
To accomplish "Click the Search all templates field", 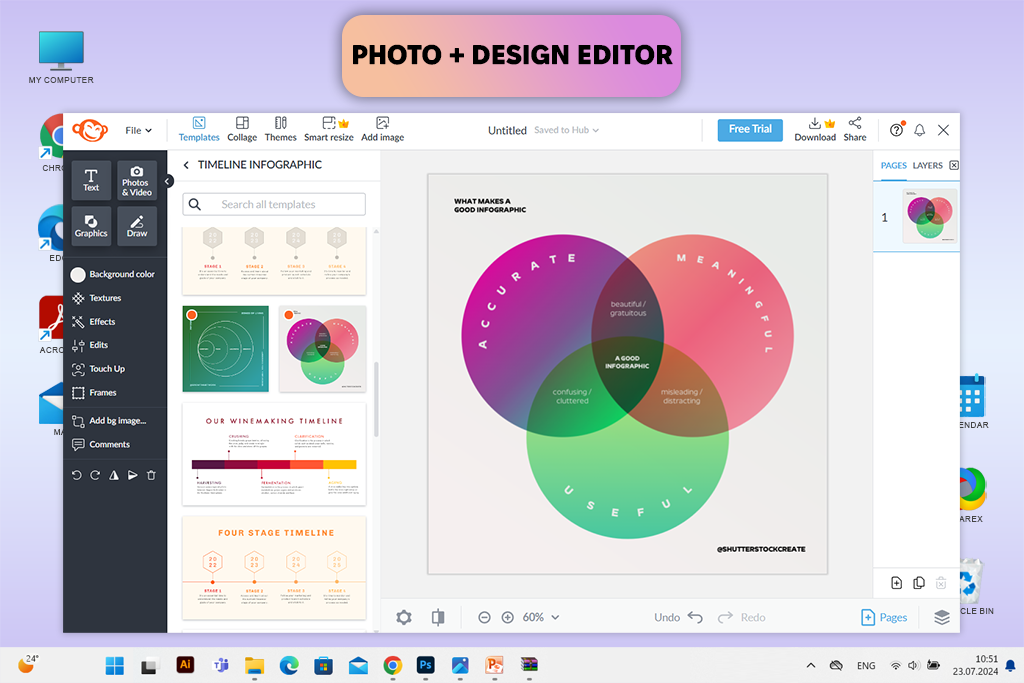I will click(x=274, y=204).
